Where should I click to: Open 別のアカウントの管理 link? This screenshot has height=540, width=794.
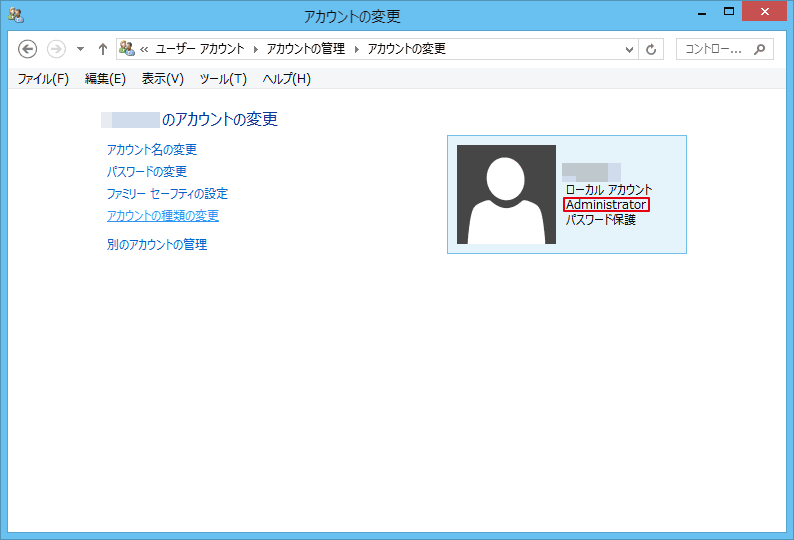(157, 245)
